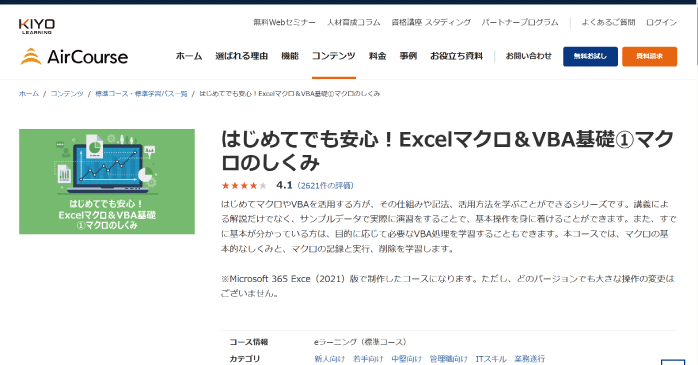Click the orange 資料請求 button
Viewport: 698px width, 365px height.
[x=649, y=57]
